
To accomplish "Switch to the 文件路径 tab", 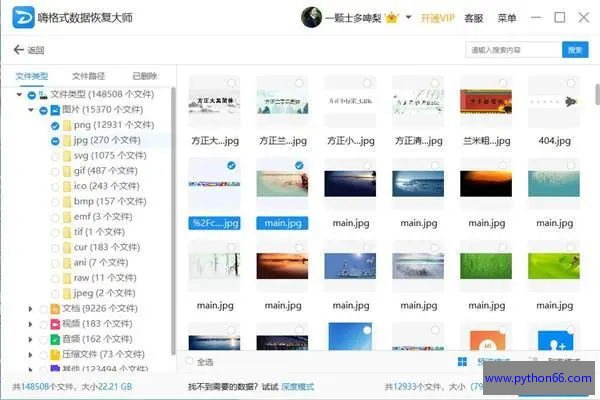I will click(x=88, y=76).
